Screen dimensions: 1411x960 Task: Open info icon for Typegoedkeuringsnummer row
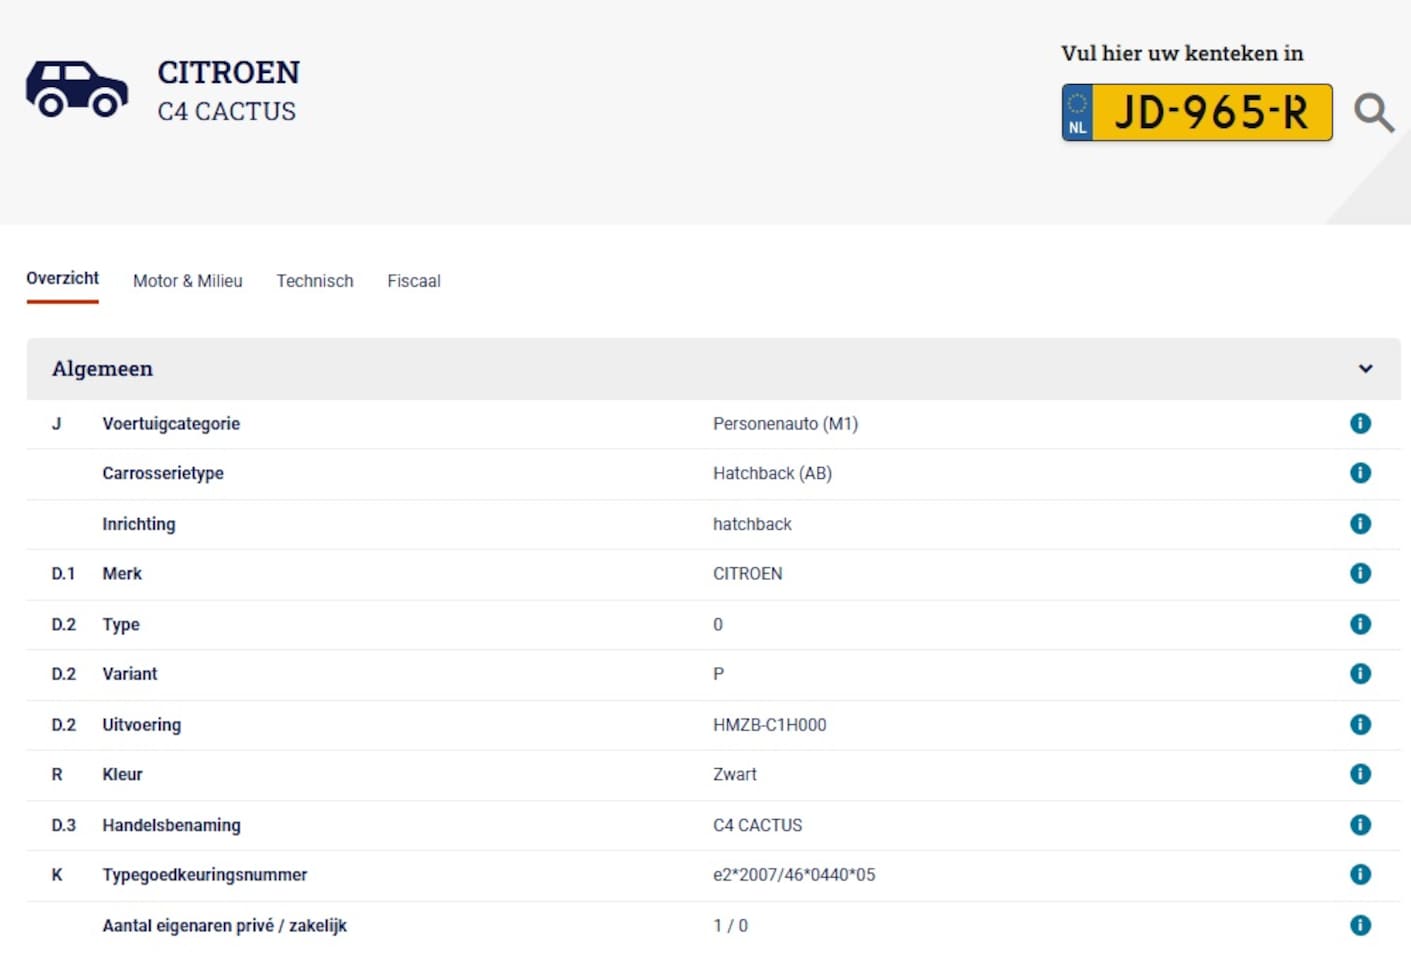click(x=1360, y=874)
